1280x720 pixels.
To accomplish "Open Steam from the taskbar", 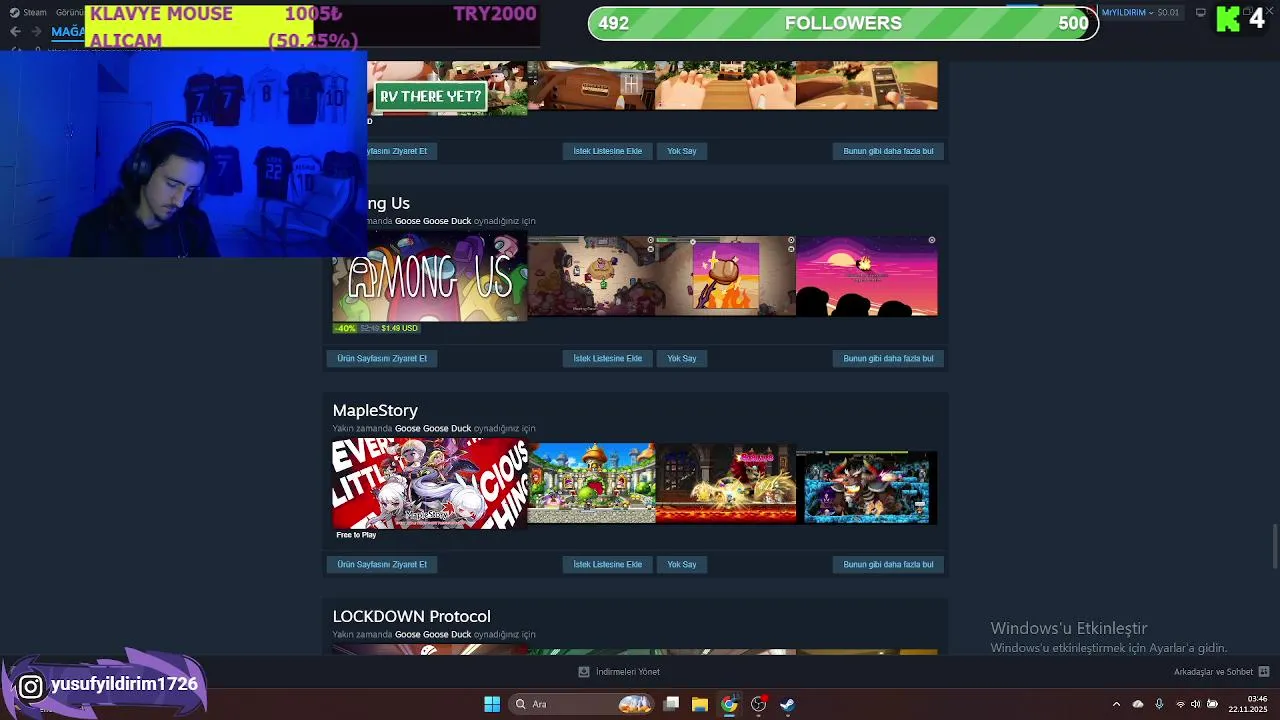I will 788,704.
